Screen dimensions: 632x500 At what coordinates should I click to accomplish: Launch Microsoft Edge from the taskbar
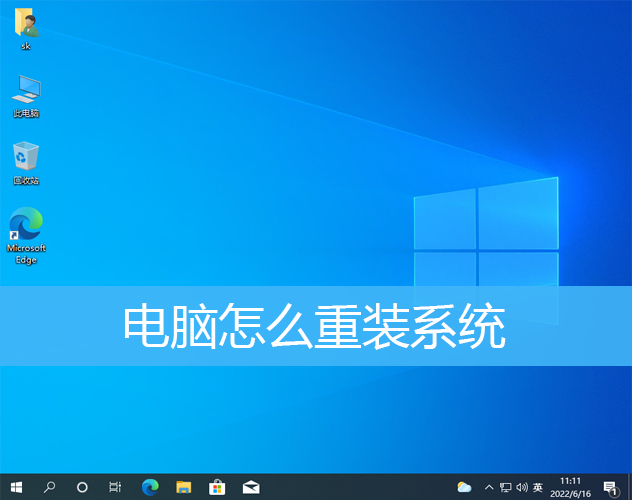point(150,487)
